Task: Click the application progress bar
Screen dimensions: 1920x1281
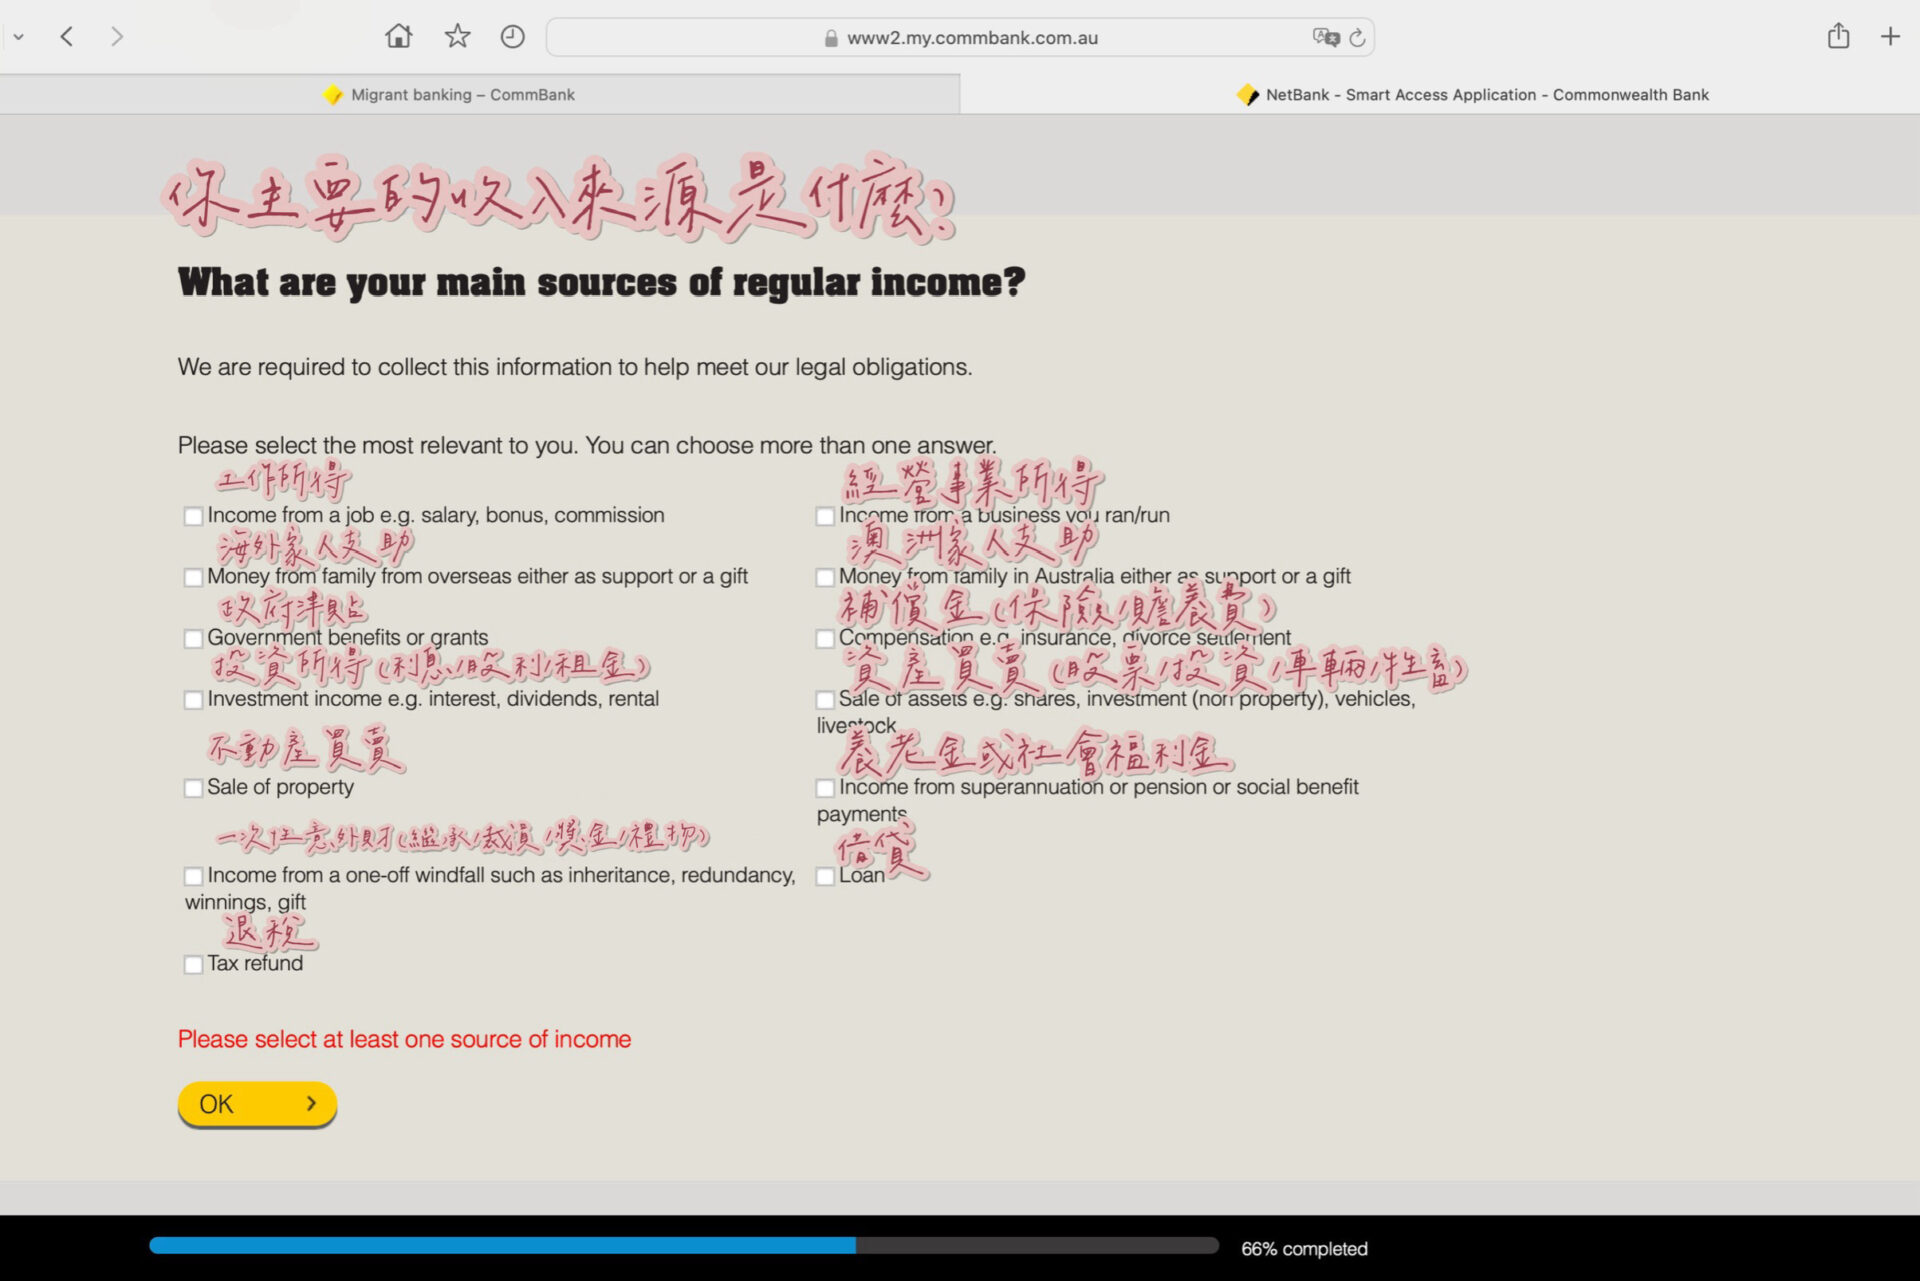Action: pos(683,1246)
